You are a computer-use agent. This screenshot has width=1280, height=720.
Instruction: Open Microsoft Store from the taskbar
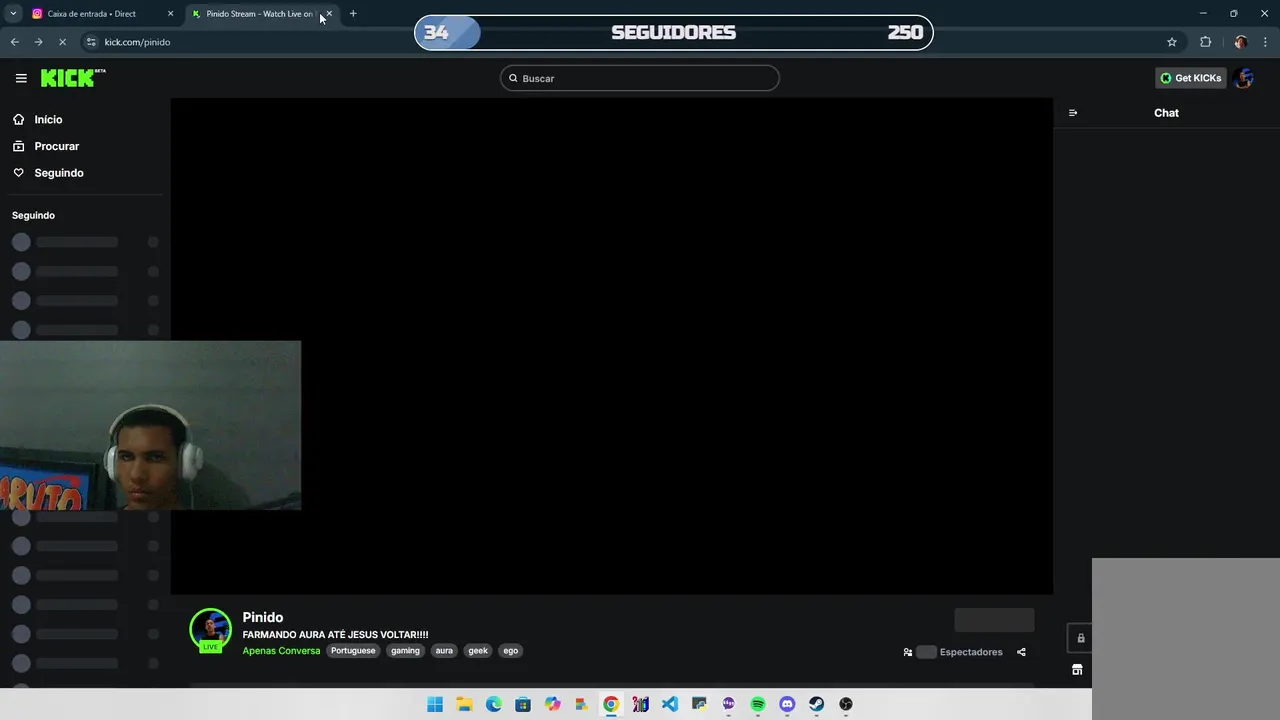(523, 704)
